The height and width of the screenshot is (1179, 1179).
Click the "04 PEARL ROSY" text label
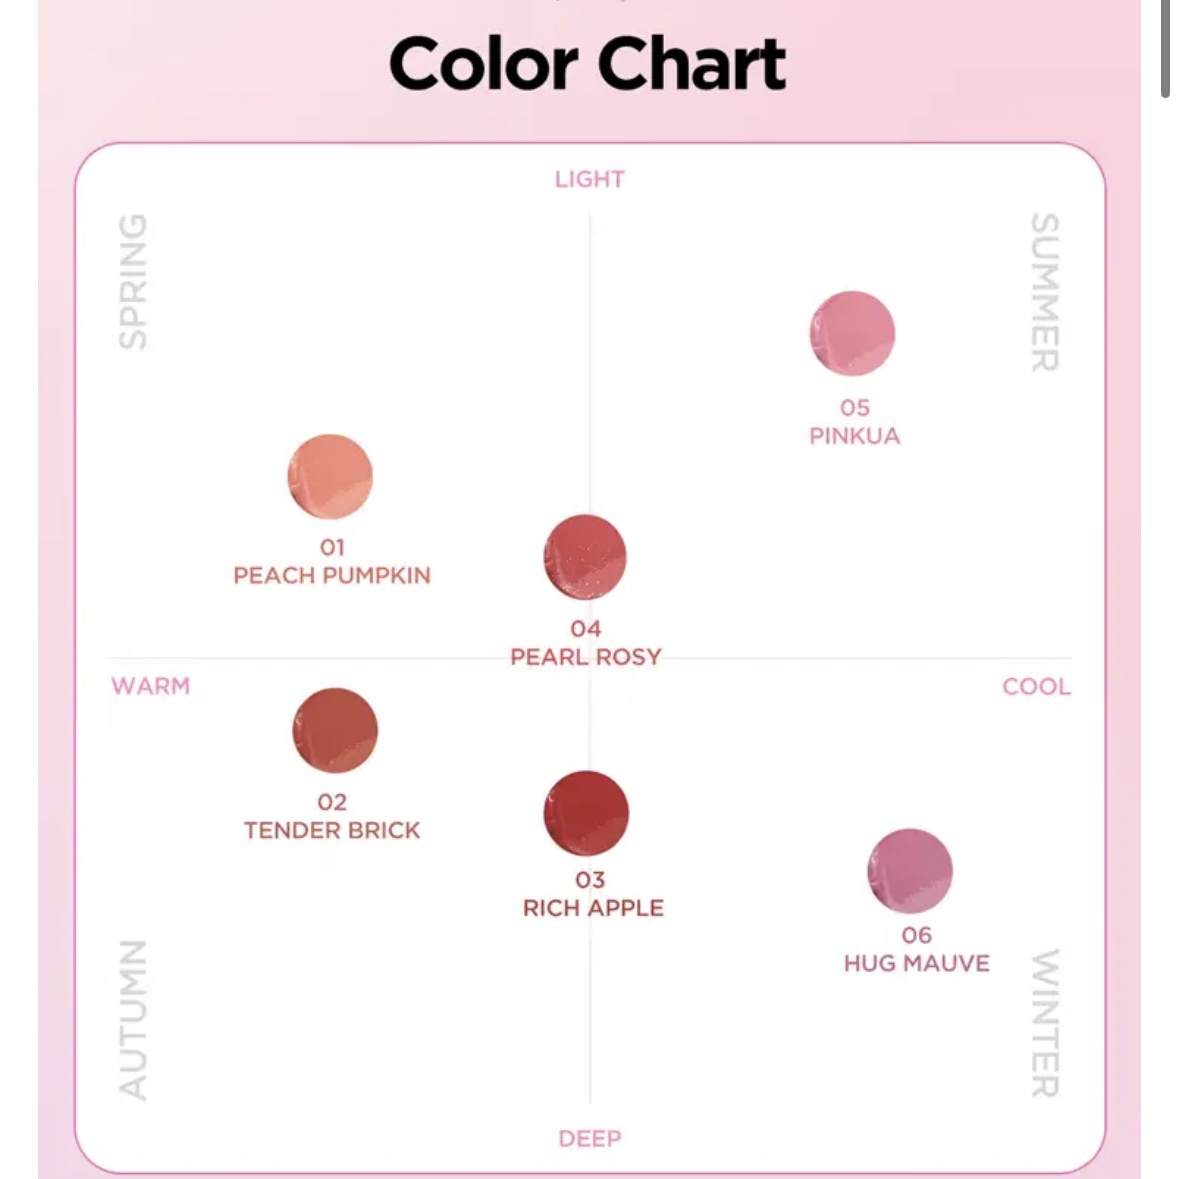(586, 643)
